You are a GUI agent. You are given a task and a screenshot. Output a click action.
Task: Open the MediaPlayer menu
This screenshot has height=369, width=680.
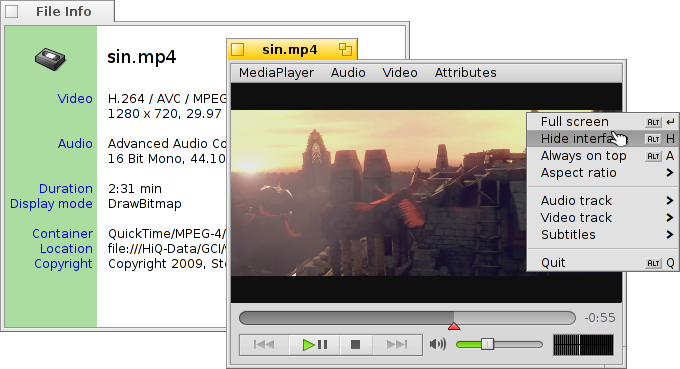click(276, 73)
